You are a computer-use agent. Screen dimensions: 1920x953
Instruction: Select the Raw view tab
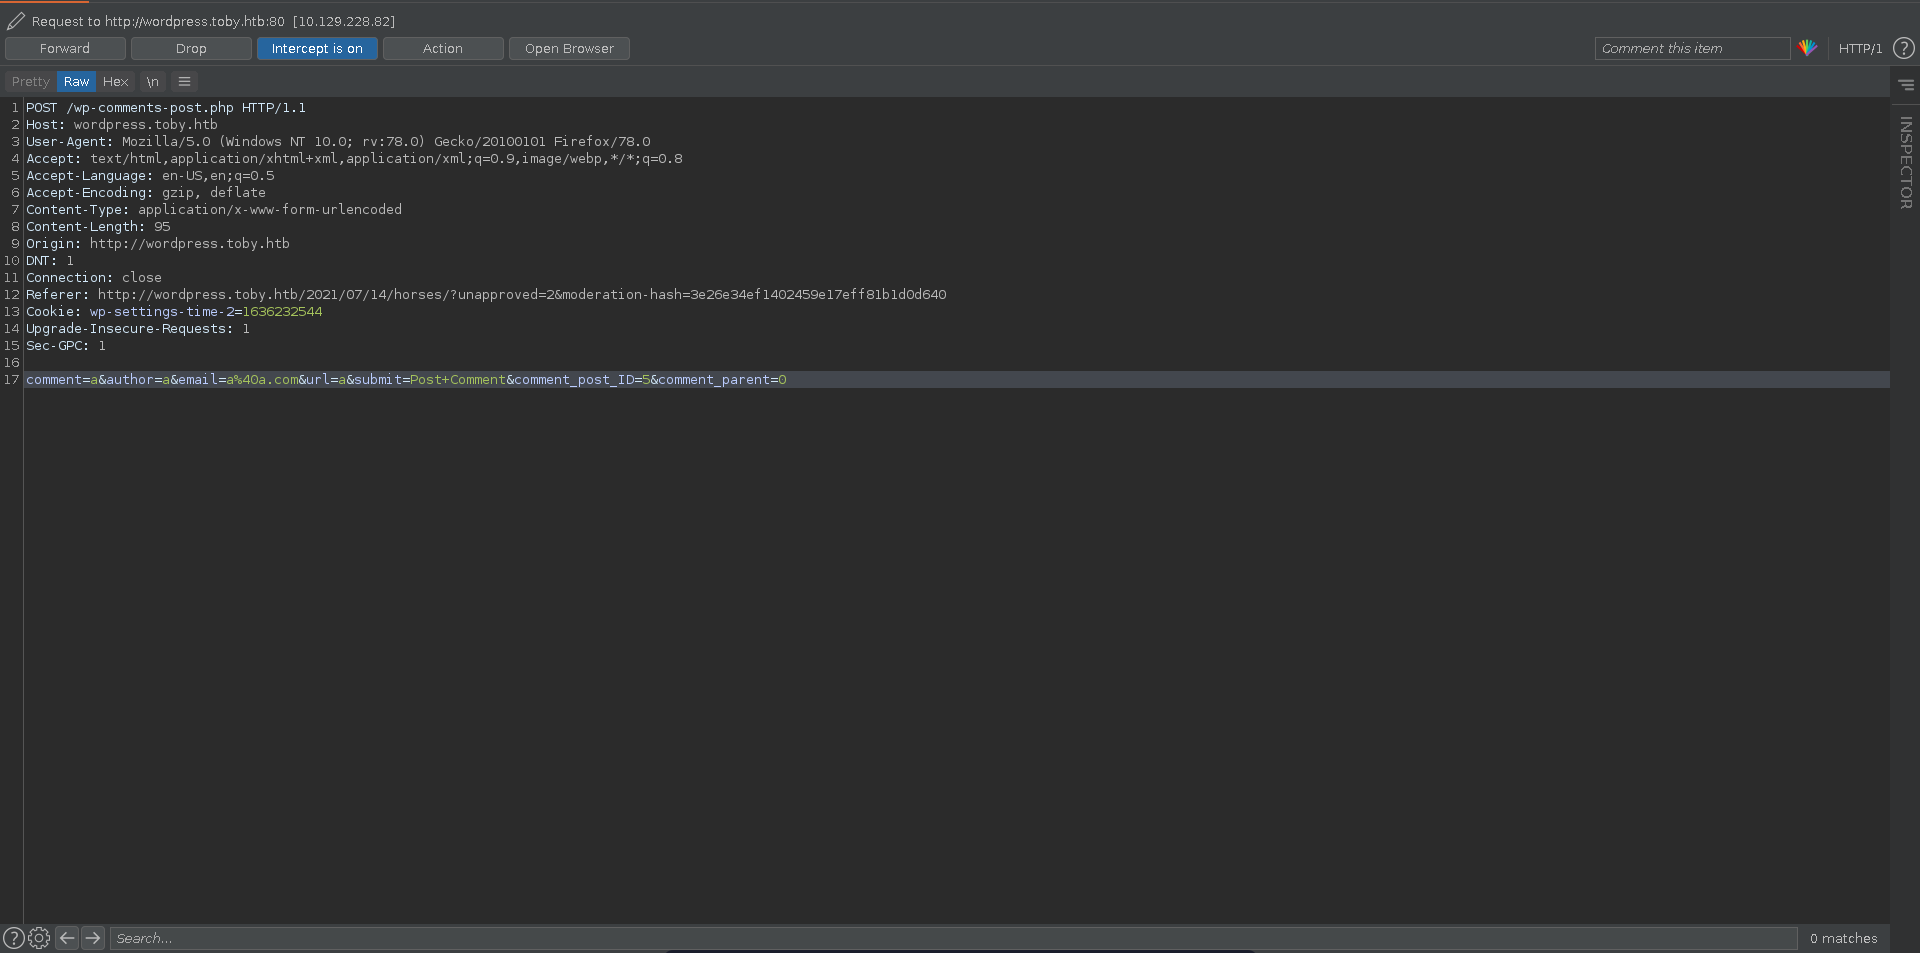[x=76, y=82]
